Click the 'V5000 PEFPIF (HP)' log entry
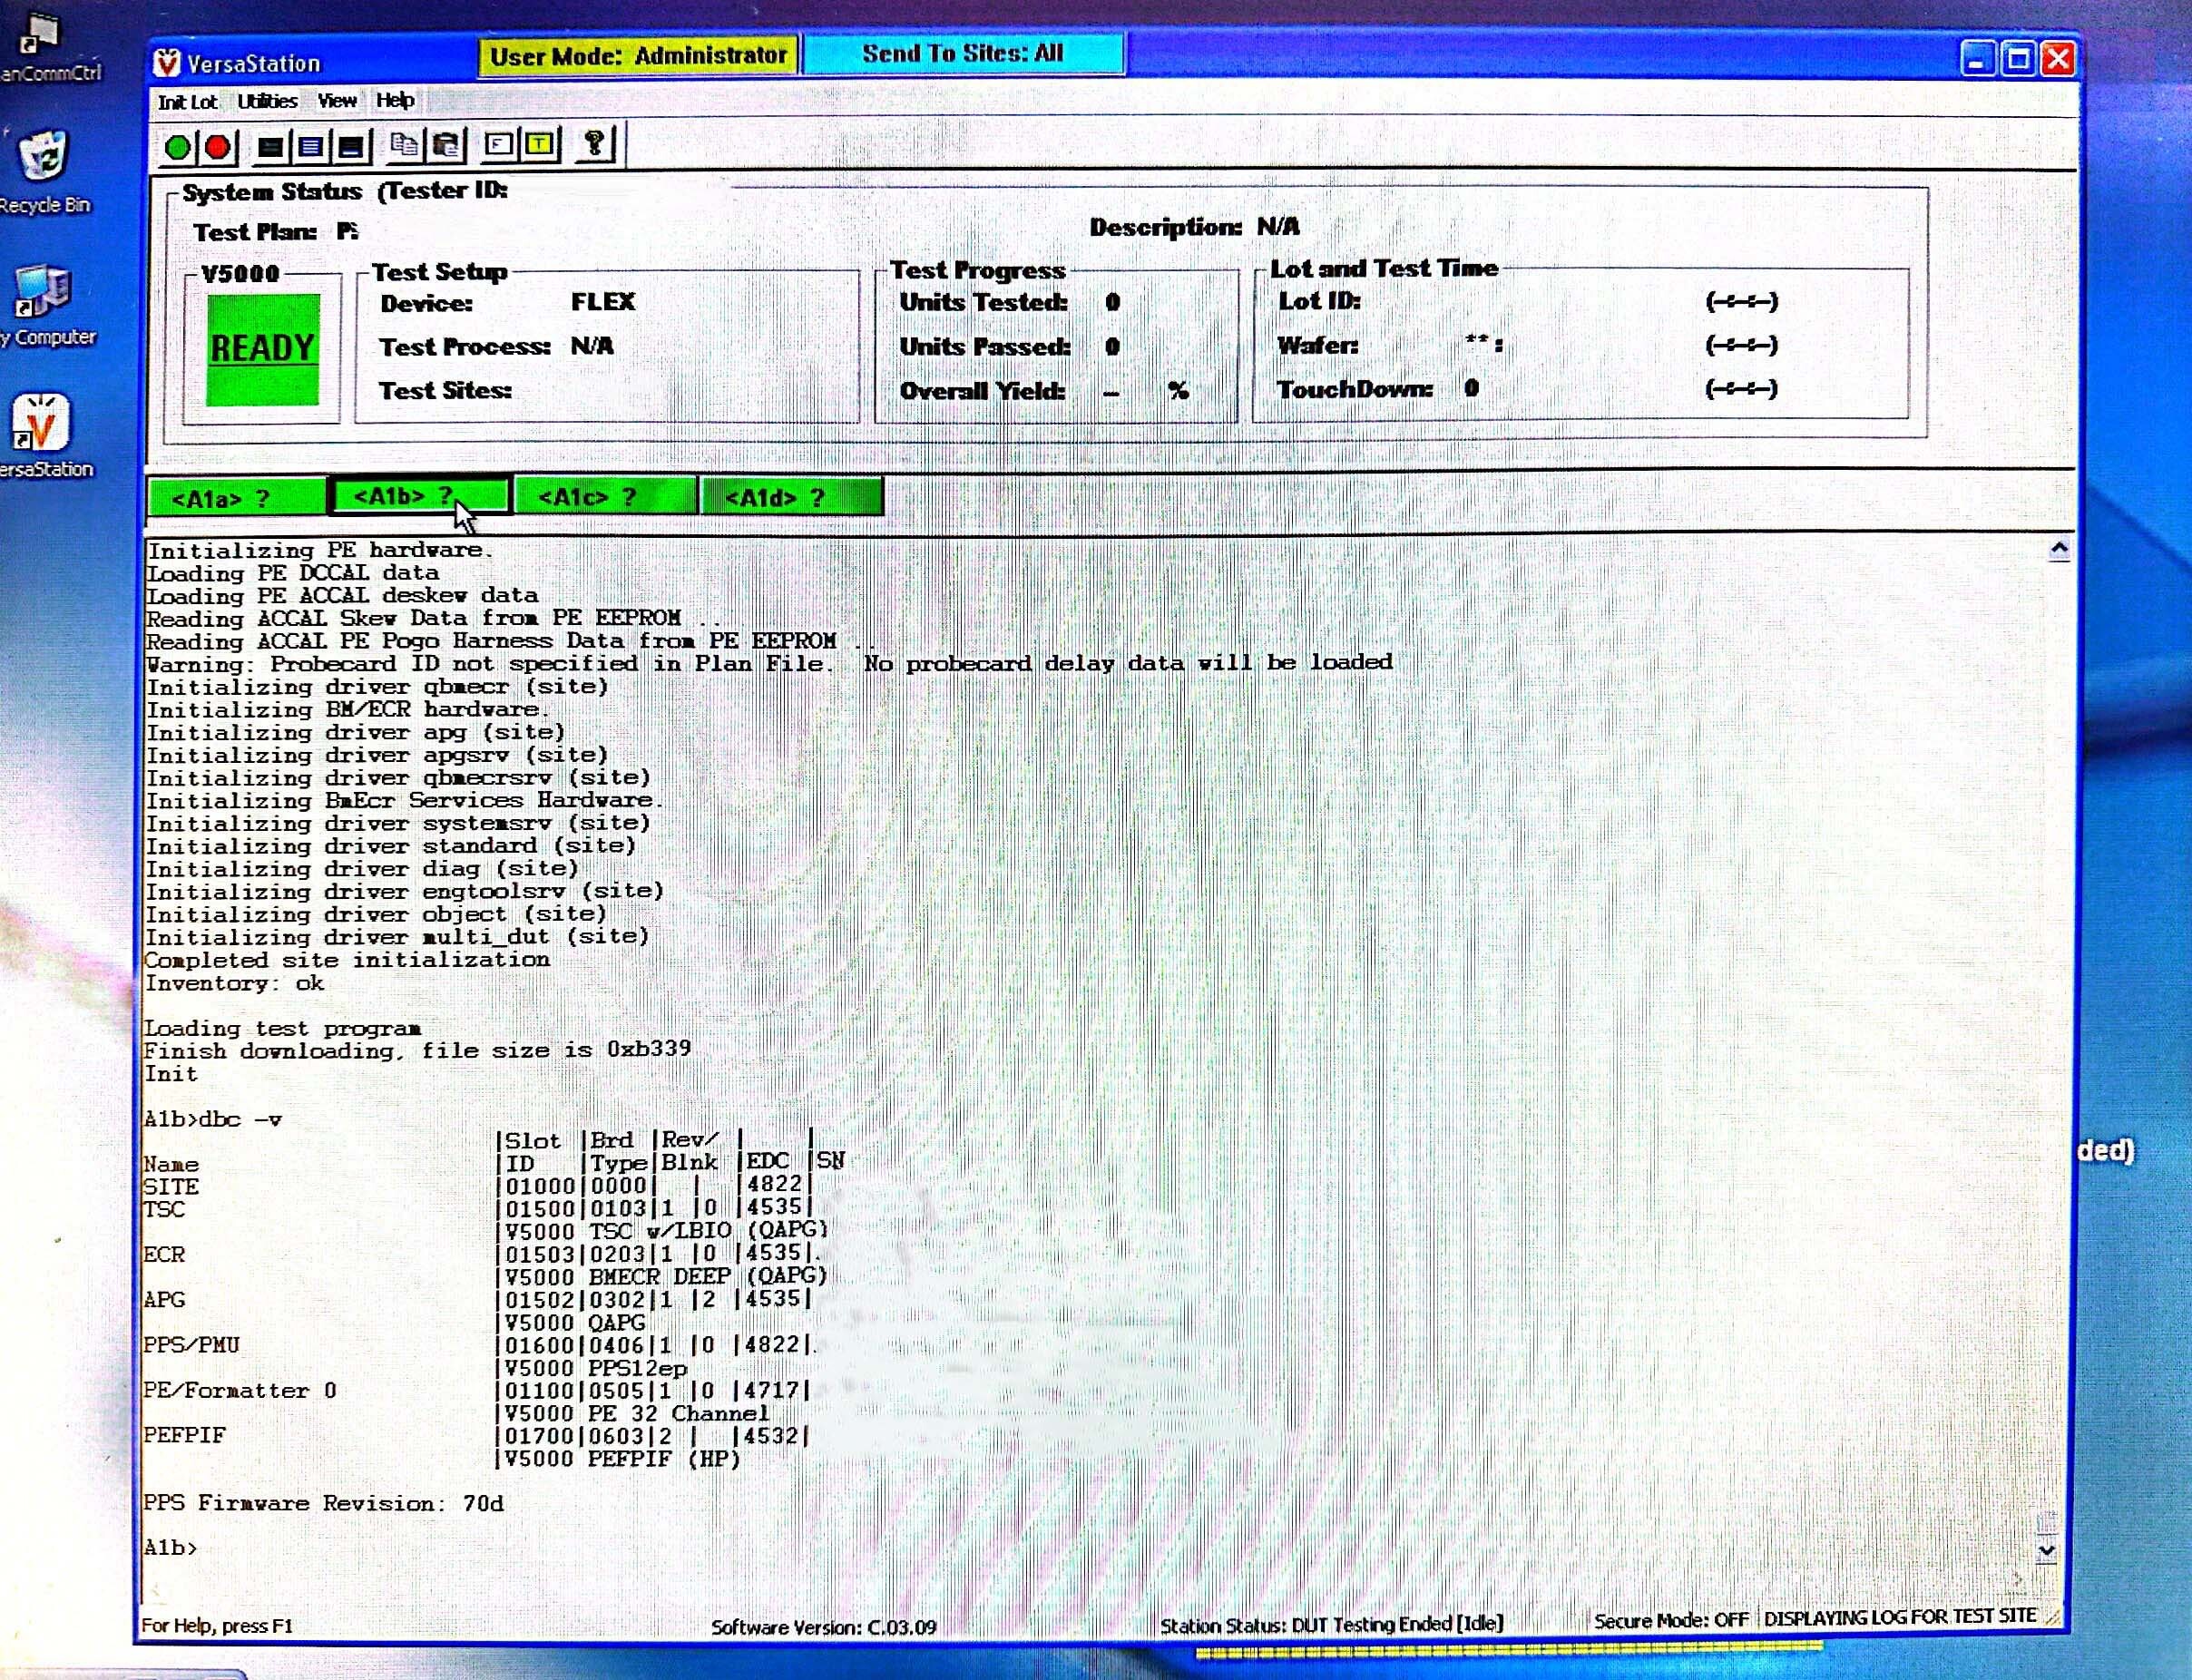The image size is (2192, 1680). [x=622, y=1459]
